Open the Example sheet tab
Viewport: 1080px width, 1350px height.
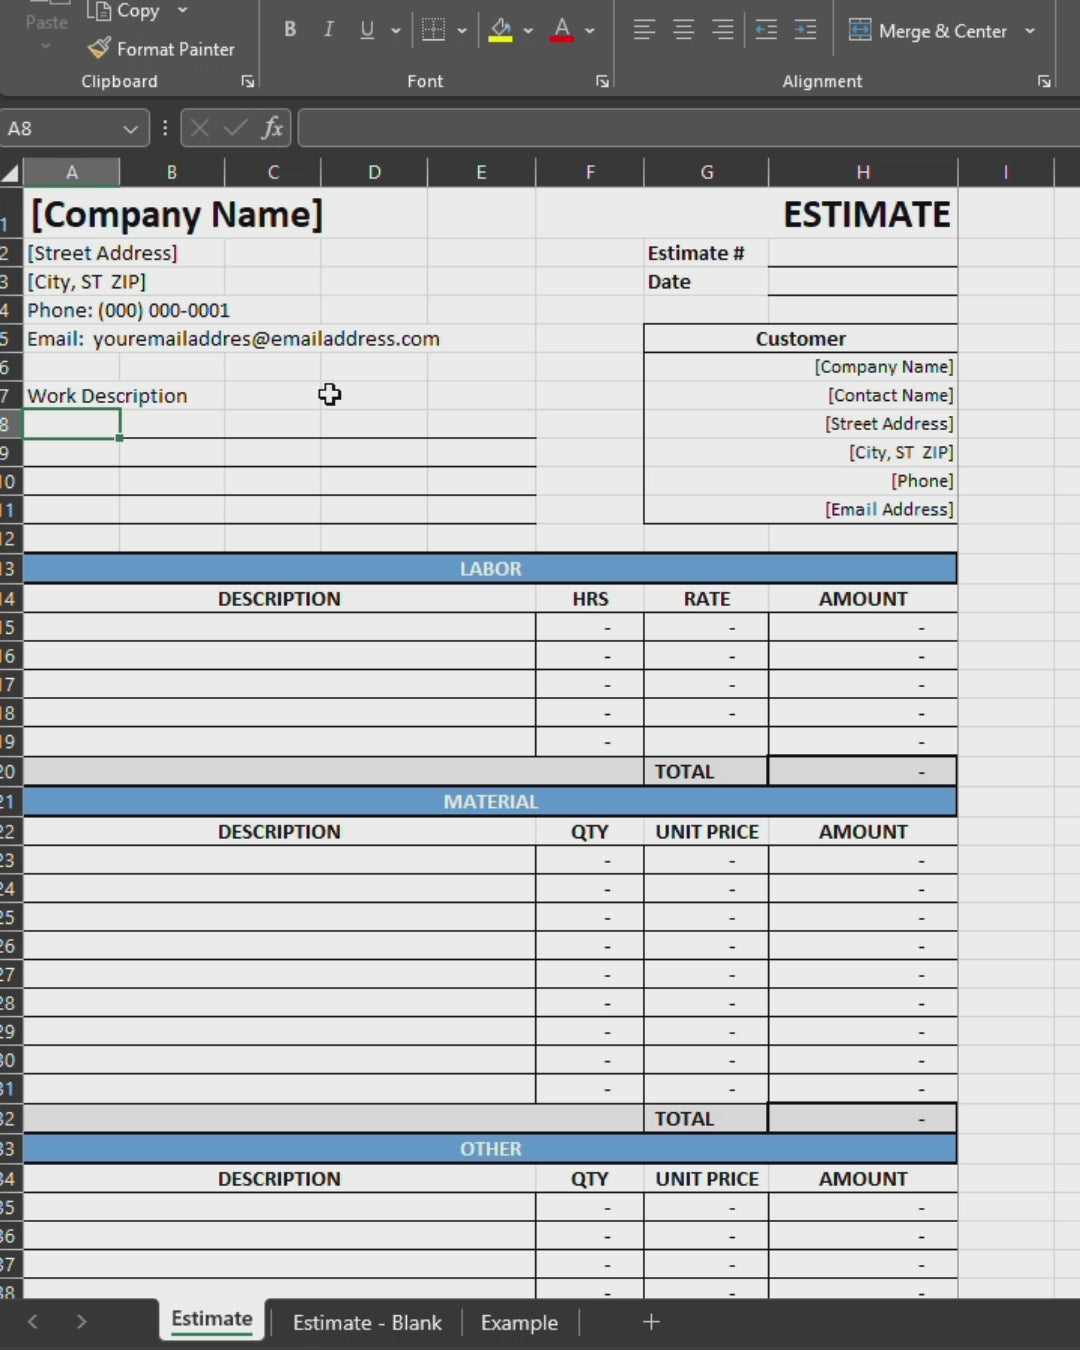[x=519, y=1322]
